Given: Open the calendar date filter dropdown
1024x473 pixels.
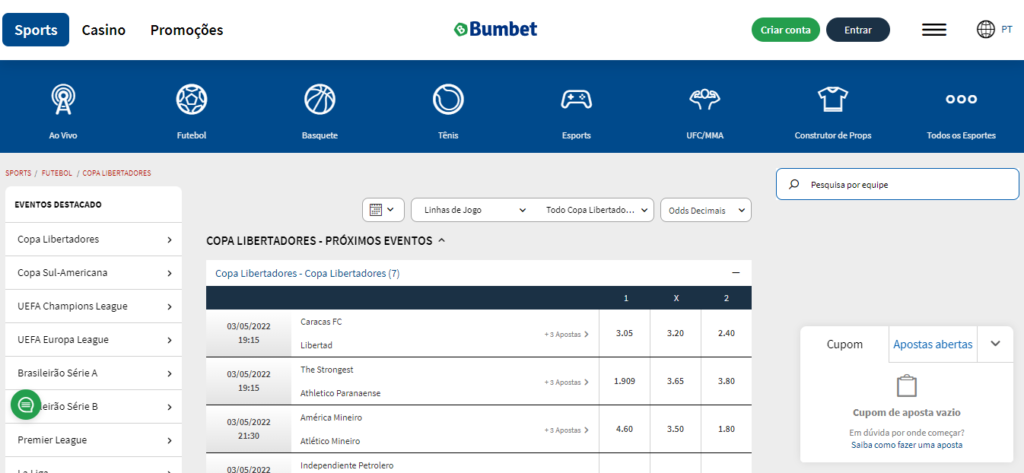Looking at the screenshot, I should click(x=382, y=210).
